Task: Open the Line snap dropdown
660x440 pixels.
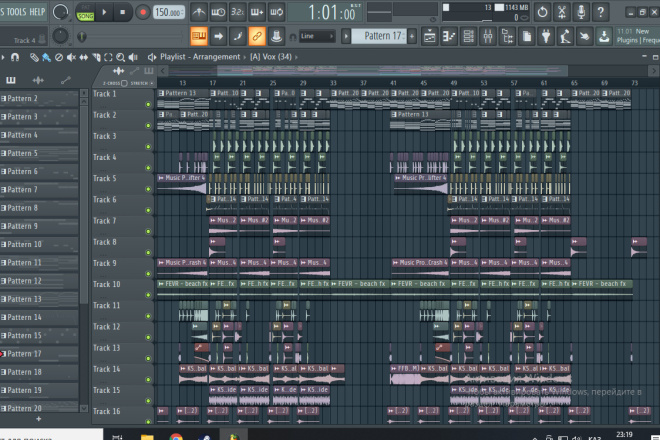Action: point(317,36)
